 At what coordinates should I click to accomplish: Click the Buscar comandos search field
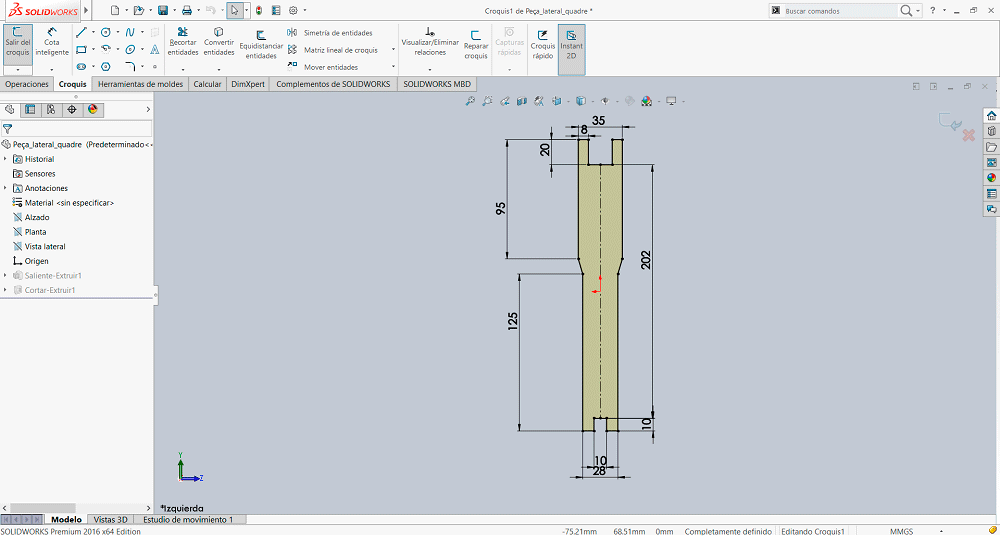840,11
